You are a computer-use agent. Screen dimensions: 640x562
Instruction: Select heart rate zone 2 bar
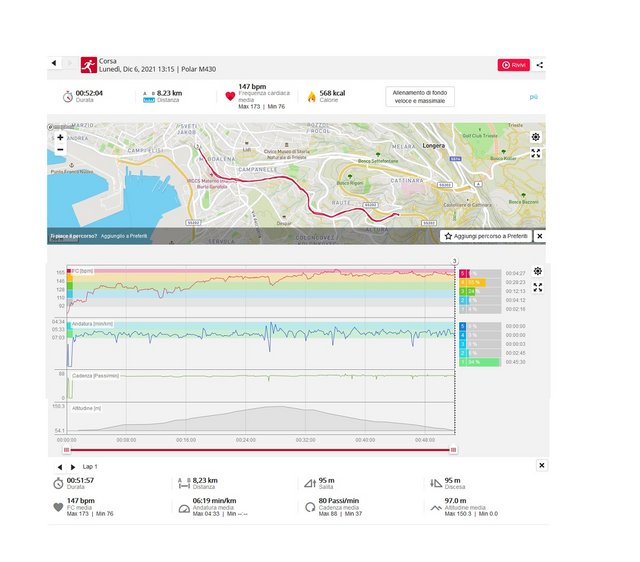point(480,300)
